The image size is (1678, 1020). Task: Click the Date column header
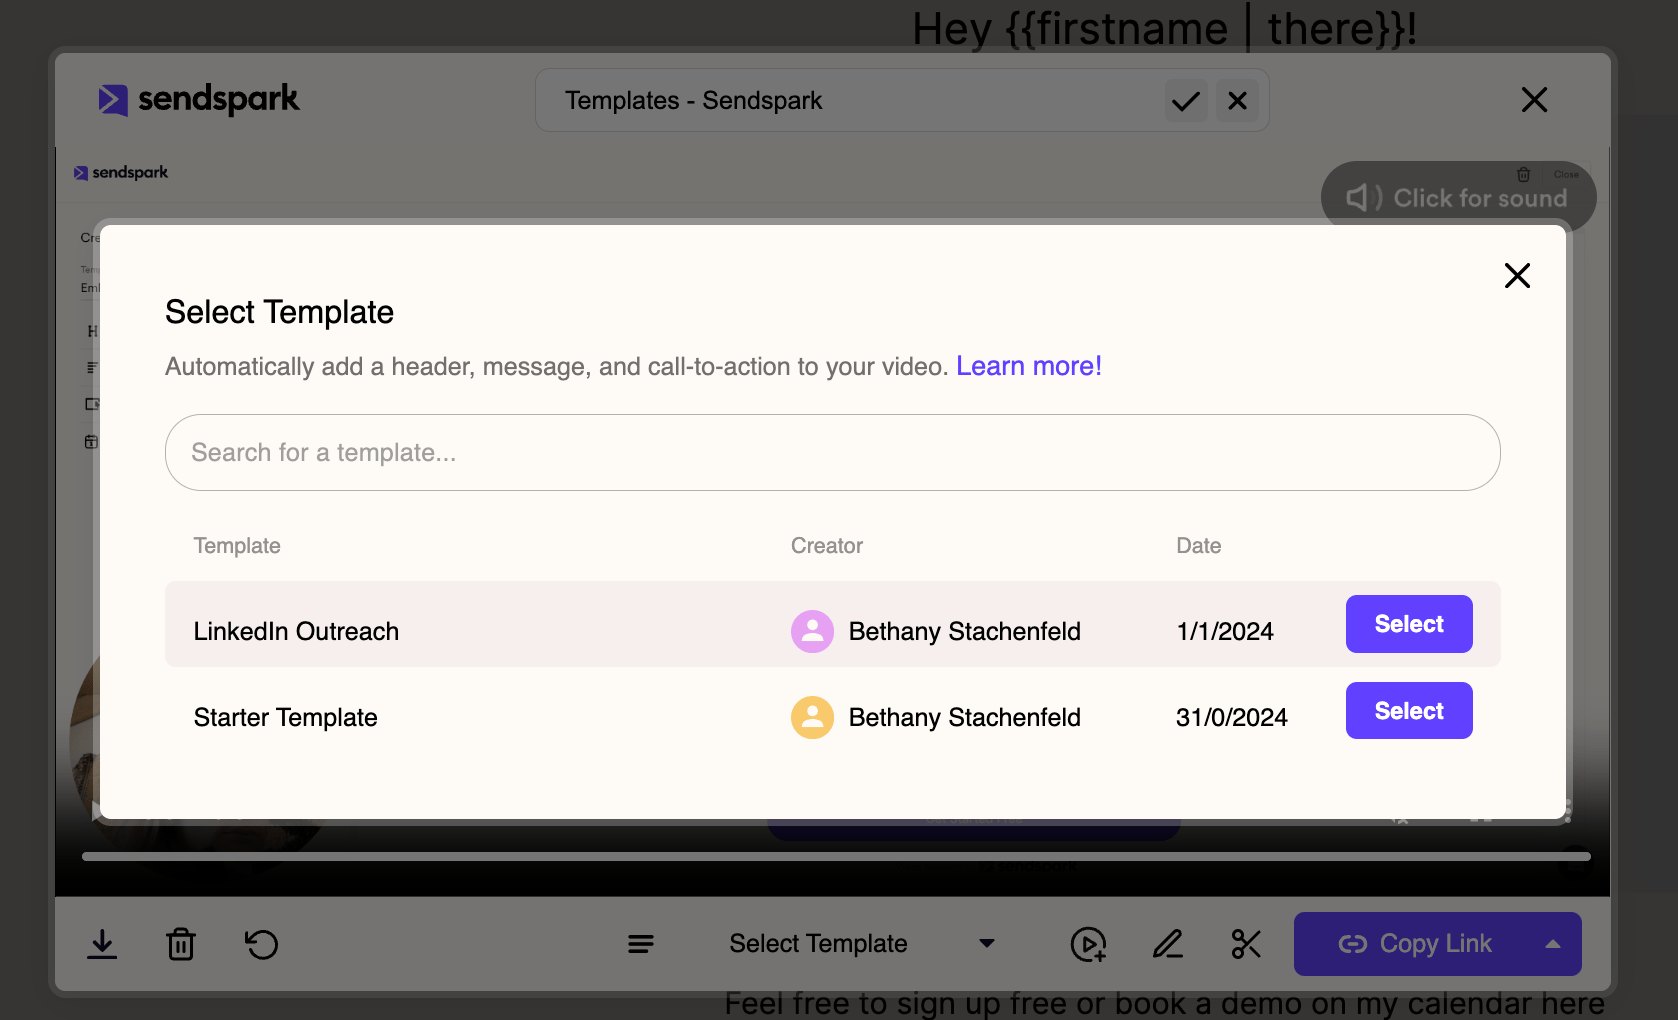click(x=1199, y=546)
